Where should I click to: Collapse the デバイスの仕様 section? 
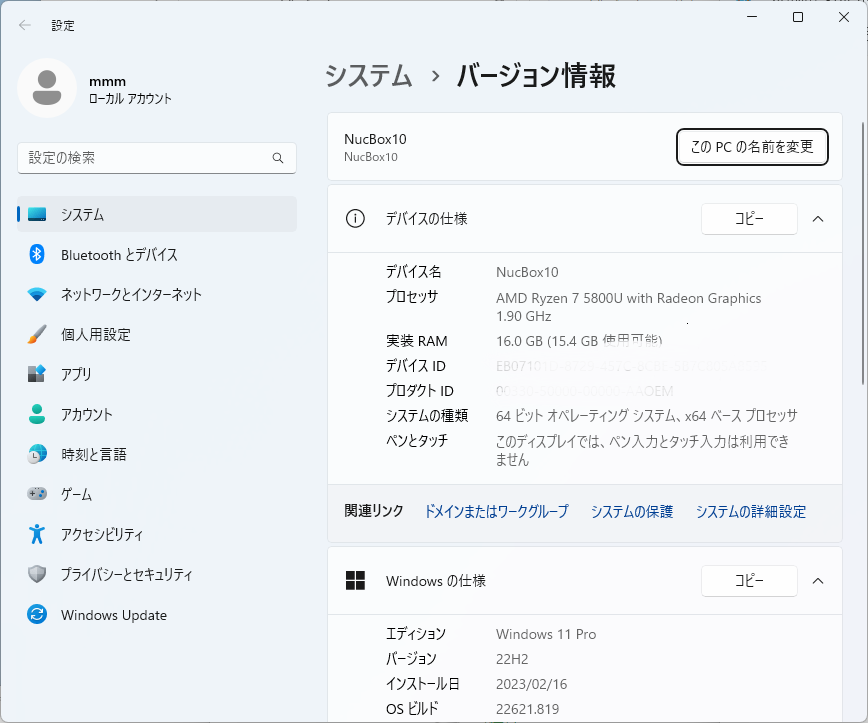(818, 219)
